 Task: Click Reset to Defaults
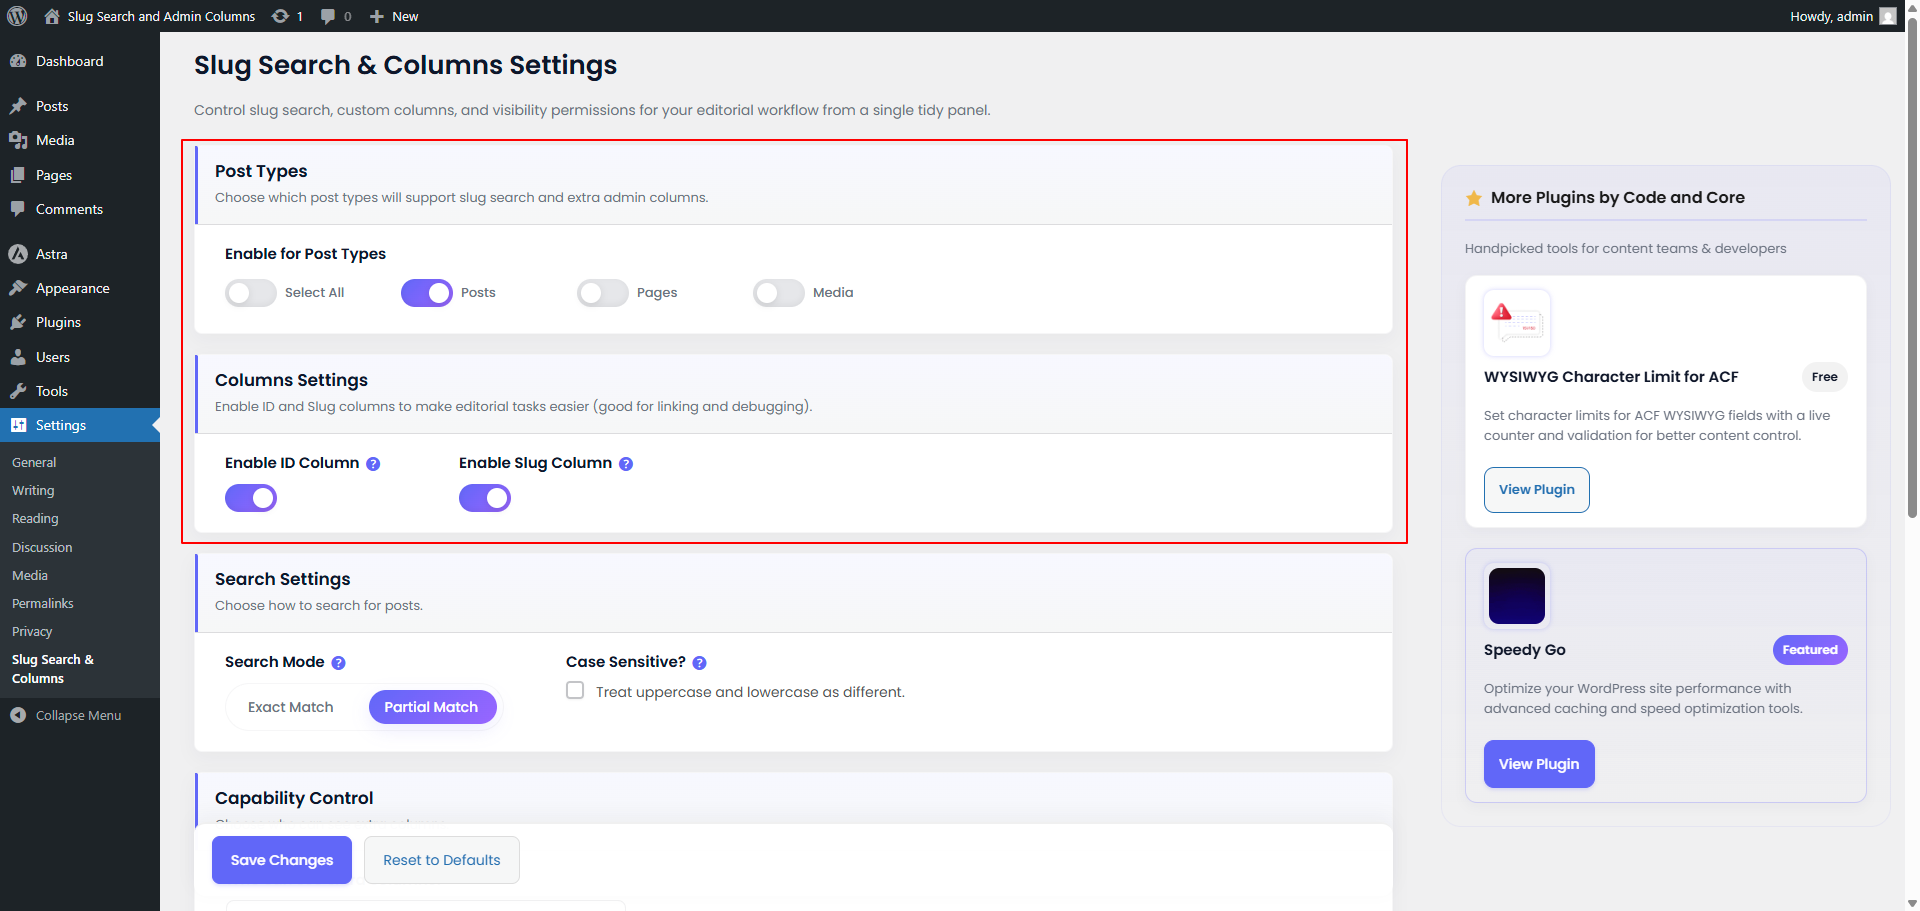pyautogui.click(x=441, y=859)
